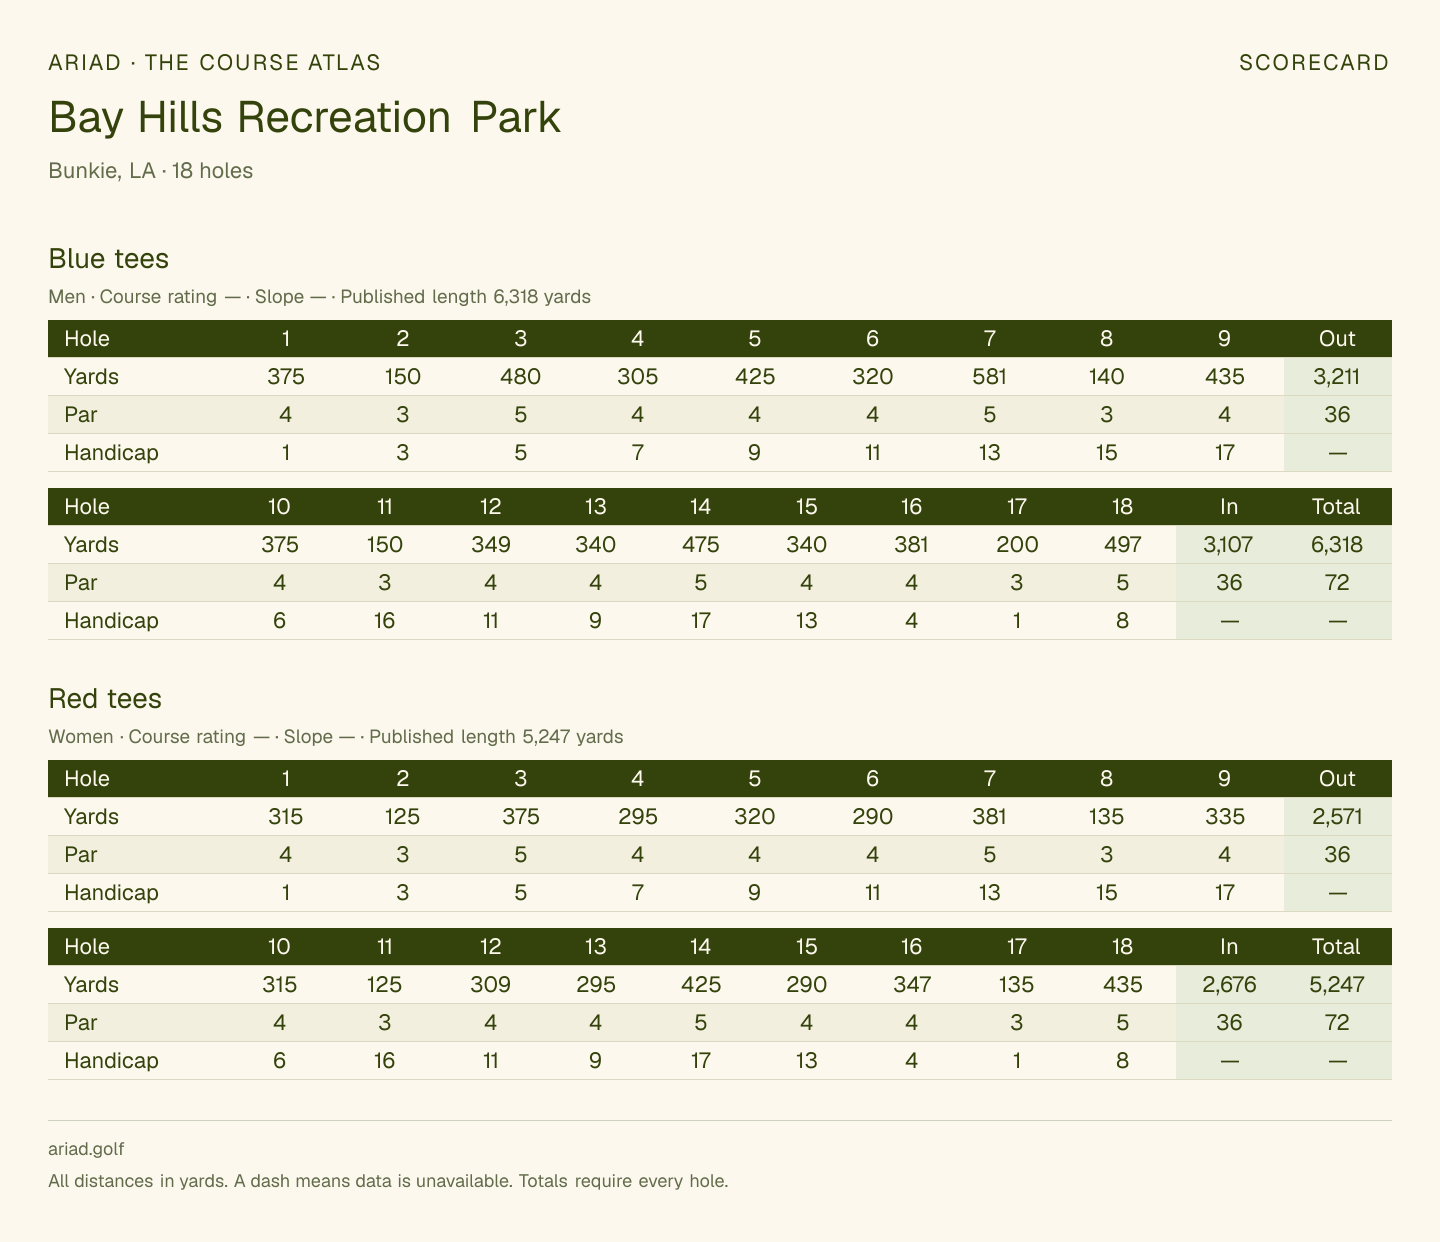Click the 475 yards cell for Blue hole 14
The image size is (1440, 1242).
[x=701, y=545]
